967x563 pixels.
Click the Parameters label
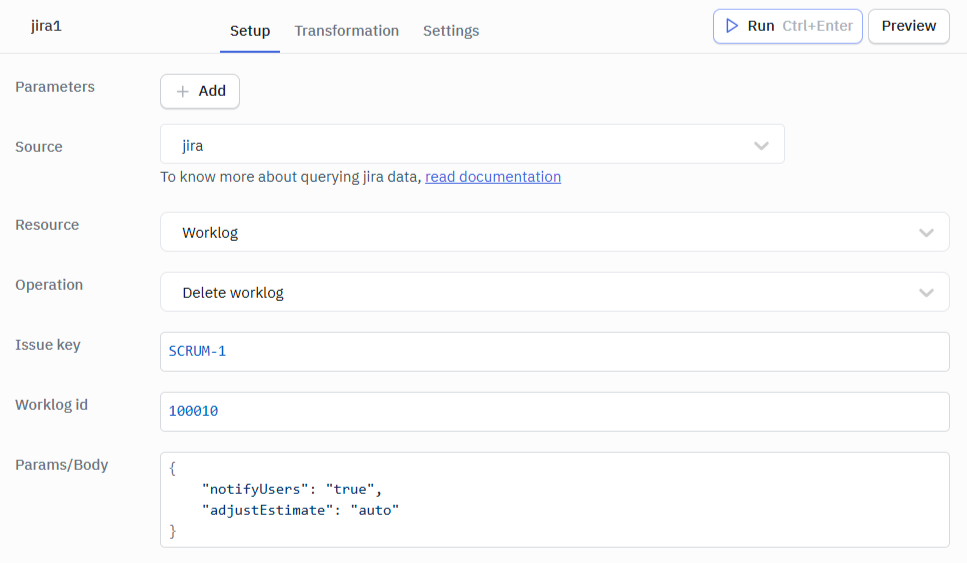tap(55, 87)
